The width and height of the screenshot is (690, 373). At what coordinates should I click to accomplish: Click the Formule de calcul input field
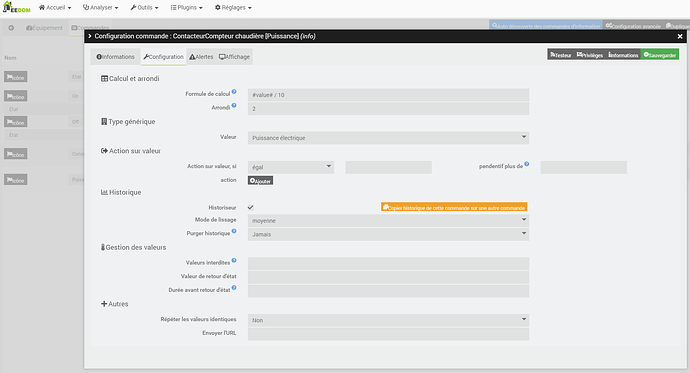(388, 95)
